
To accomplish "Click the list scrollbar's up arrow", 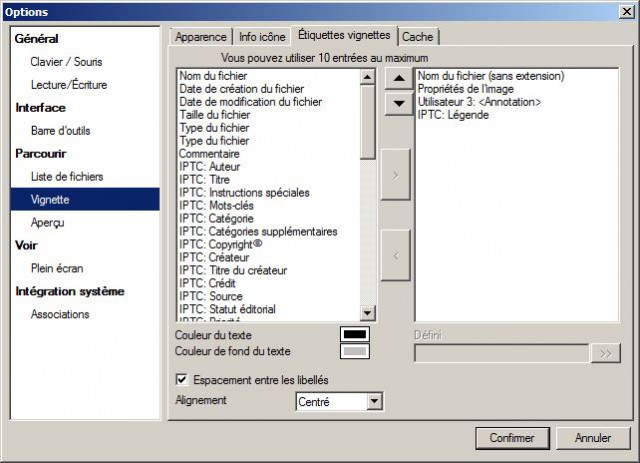I will pyautogui.click(x=367, y=77).
